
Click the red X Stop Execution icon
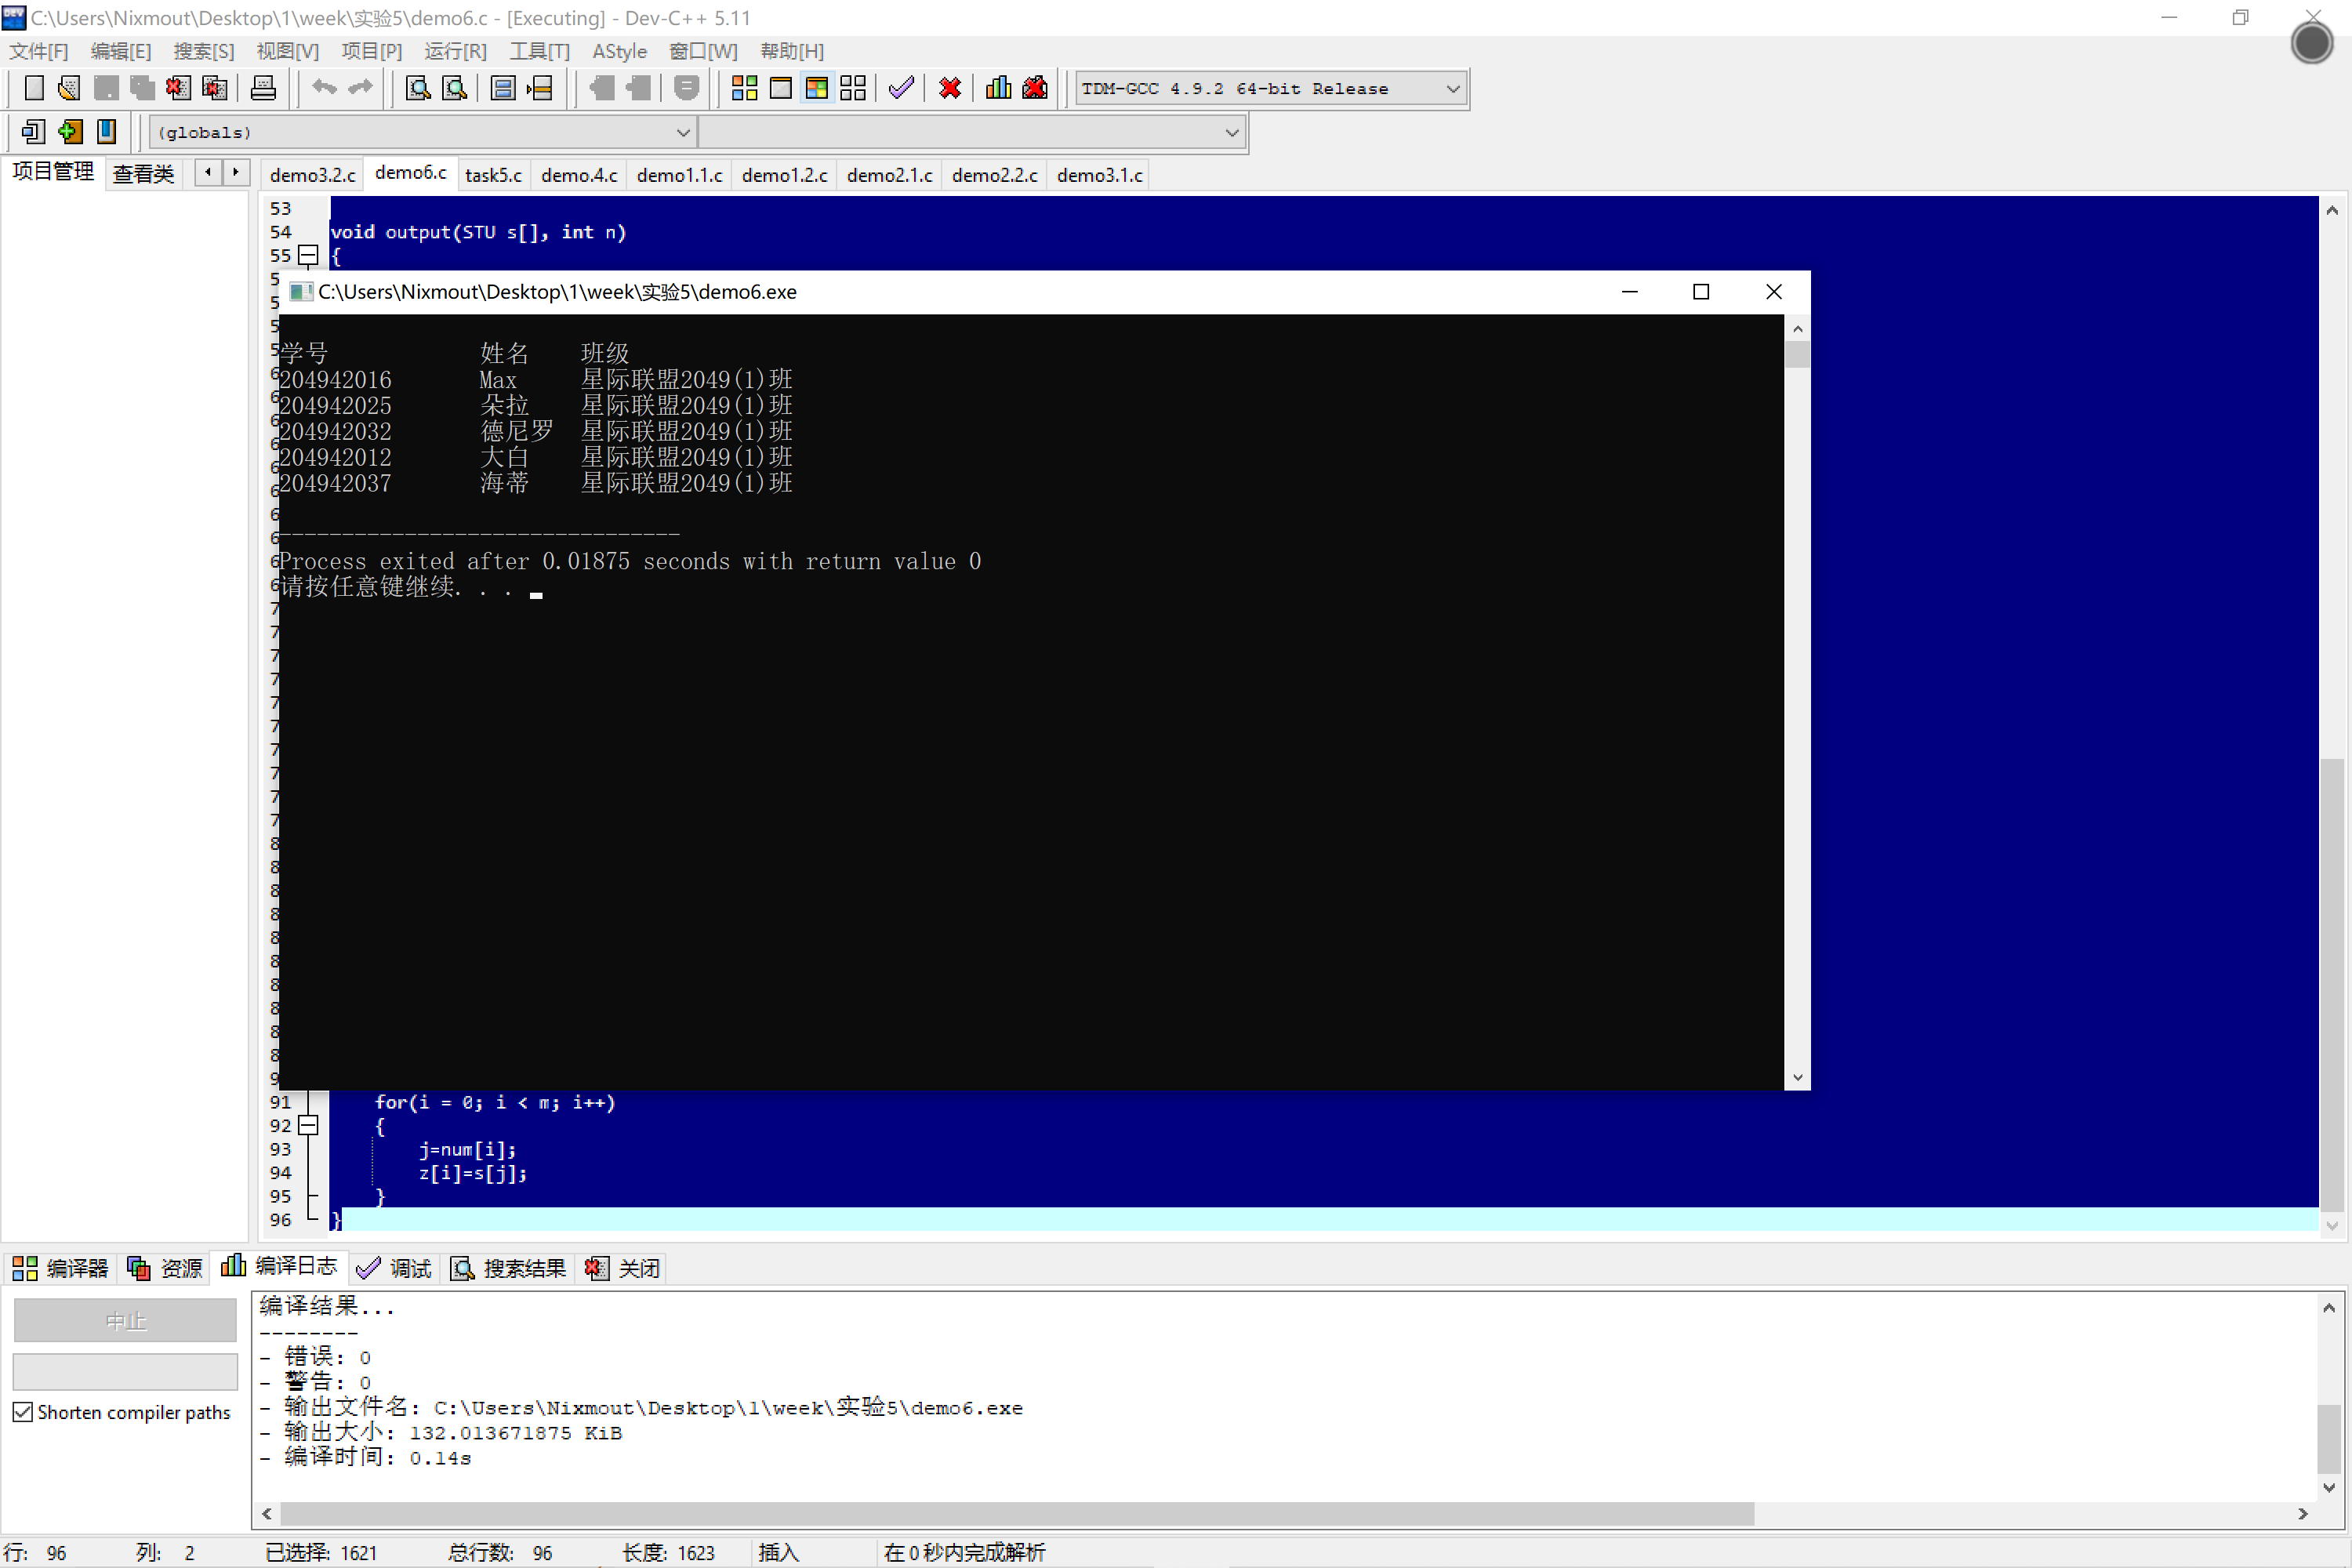click(x=950, y=88)
